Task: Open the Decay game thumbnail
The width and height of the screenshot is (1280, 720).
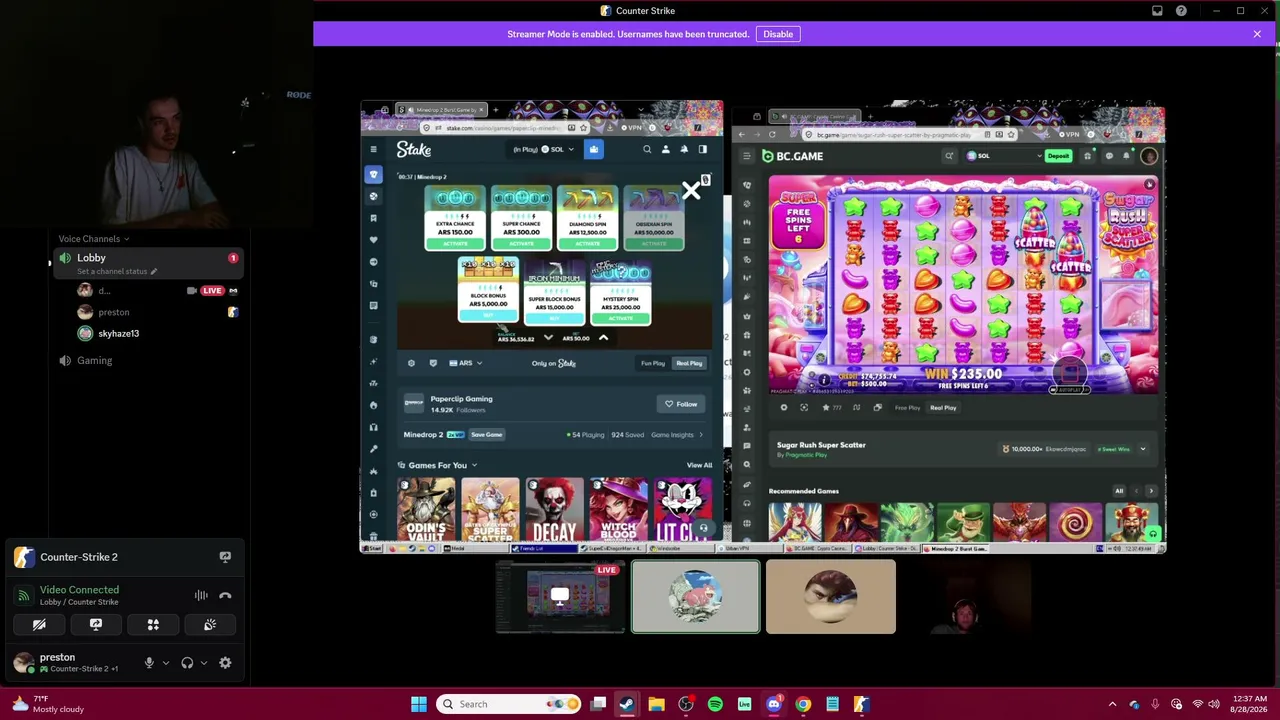Action: (555, 510)
